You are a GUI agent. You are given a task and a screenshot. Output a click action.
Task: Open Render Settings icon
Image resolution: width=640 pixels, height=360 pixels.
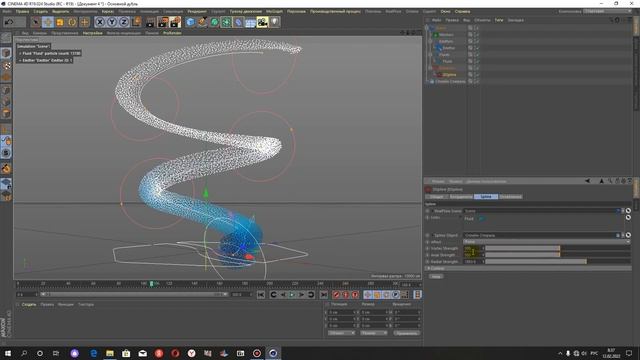pyautogui.click(x=175, y=22)
